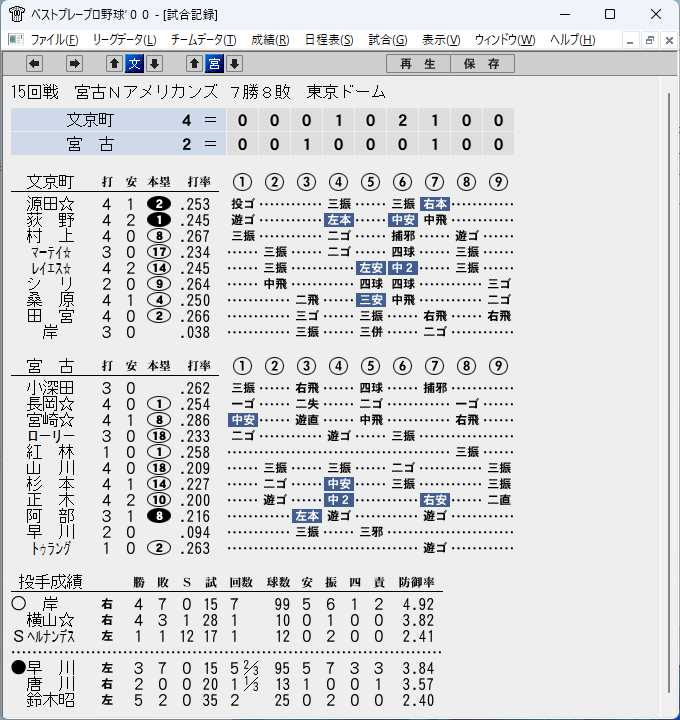Click the up arrow beside the 文 team button
Image resolution: width=680 pixels, height=720 pixels.
point(114,63)
